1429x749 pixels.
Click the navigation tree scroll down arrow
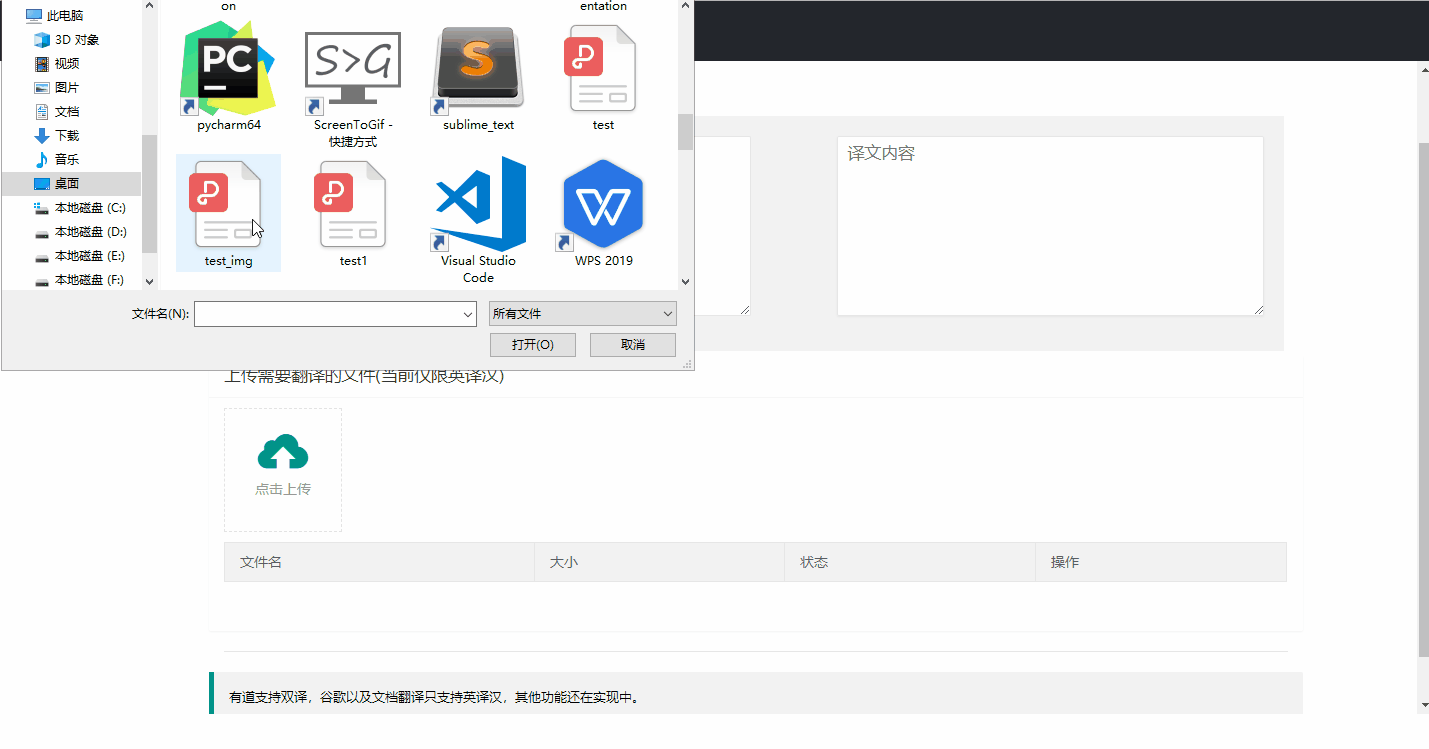(x=150, y=282)
